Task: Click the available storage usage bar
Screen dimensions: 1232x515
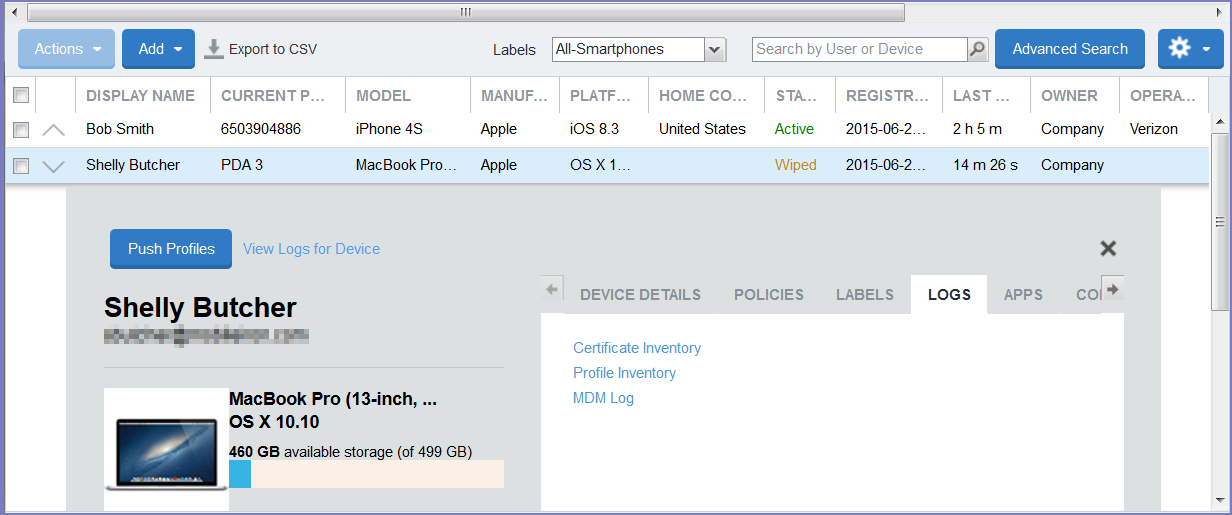Action: tap(366, 474)
